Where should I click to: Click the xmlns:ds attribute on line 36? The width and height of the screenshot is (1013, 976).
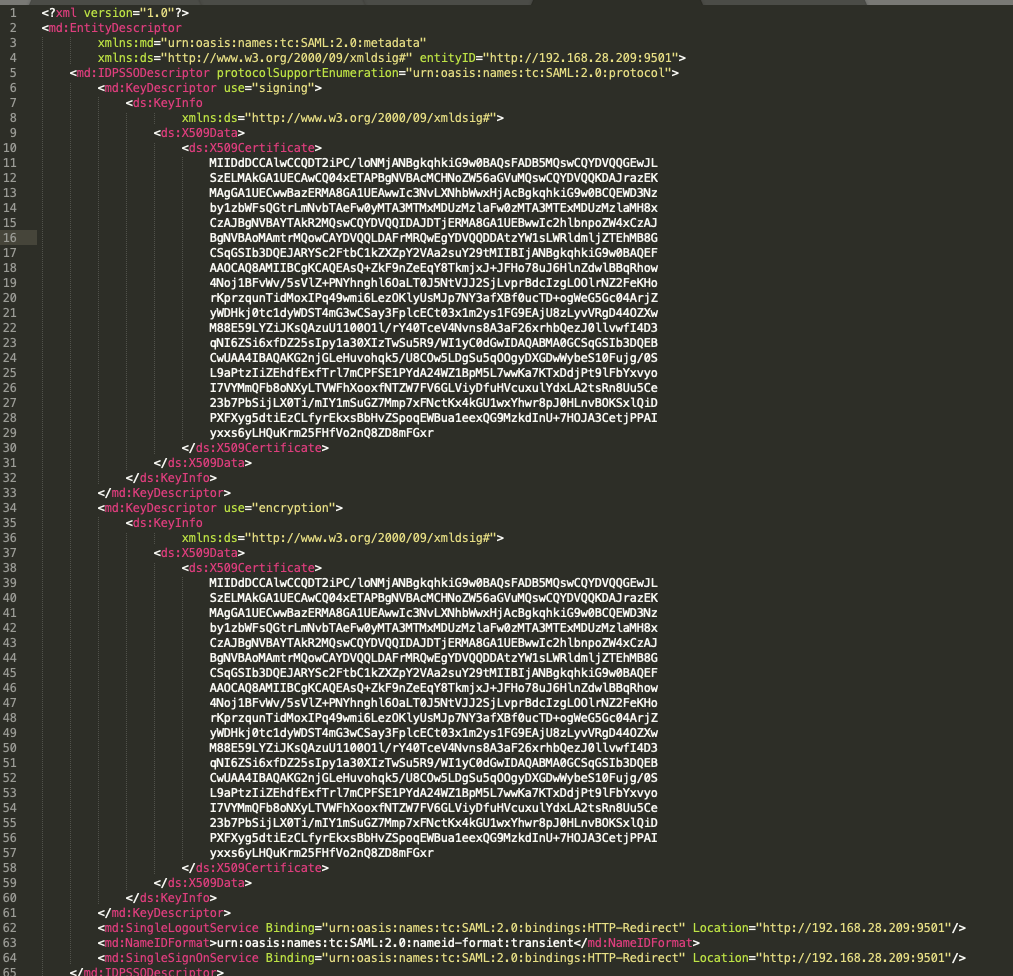[339, 537]
